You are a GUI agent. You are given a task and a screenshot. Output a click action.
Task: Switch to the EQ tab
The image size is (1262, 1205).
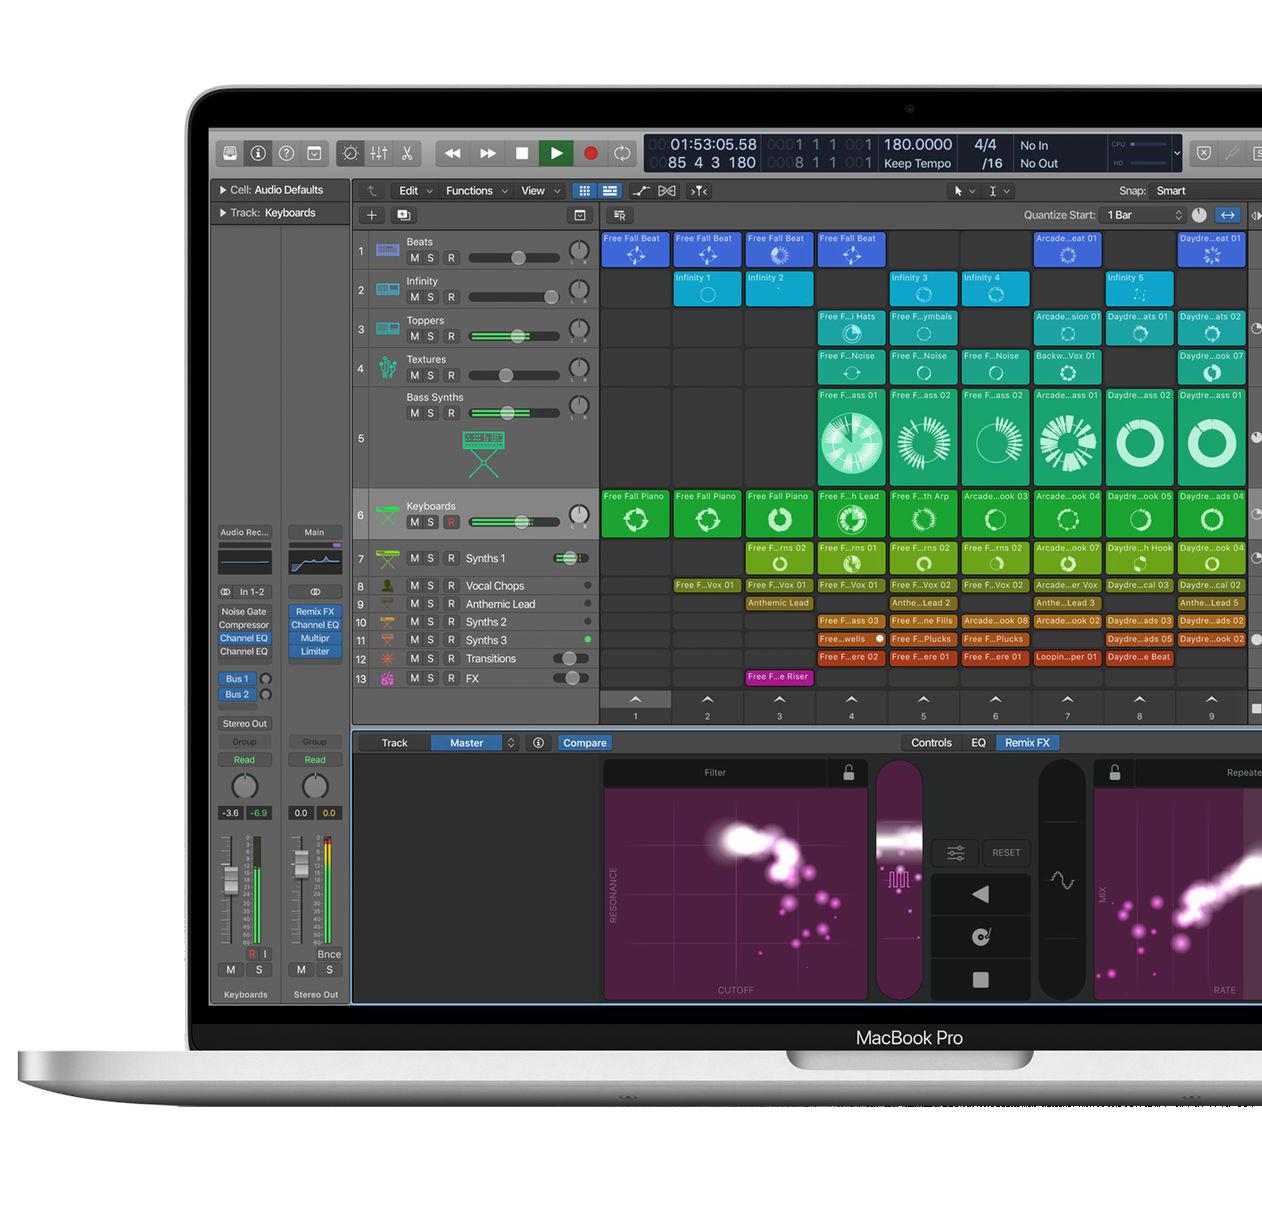pyautogui.click(x=978, y=743)
